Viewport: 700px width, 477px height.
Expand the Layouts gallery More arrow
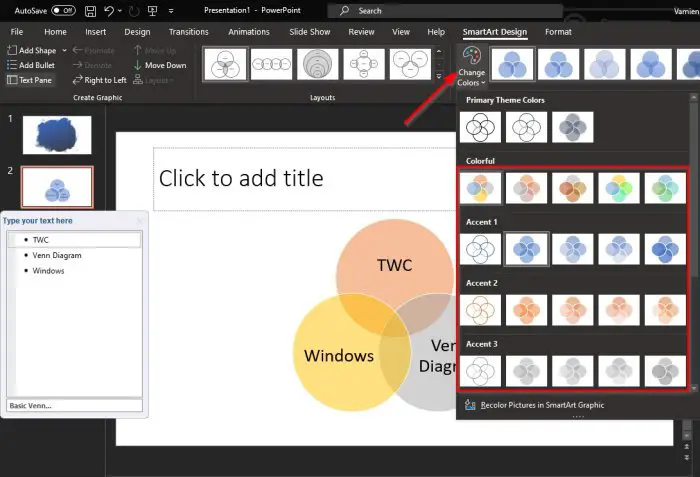[439, 76]
